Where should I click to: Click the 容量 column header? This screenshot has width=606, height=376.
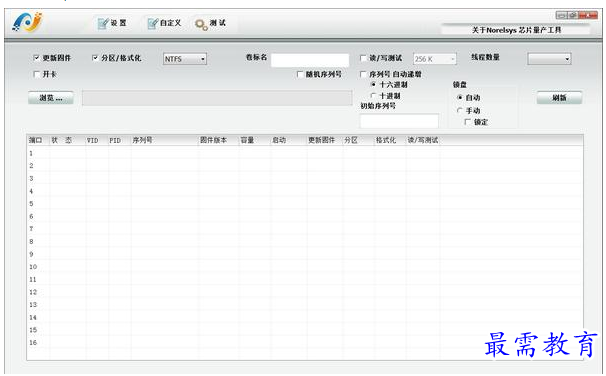(x=254, y=140)
